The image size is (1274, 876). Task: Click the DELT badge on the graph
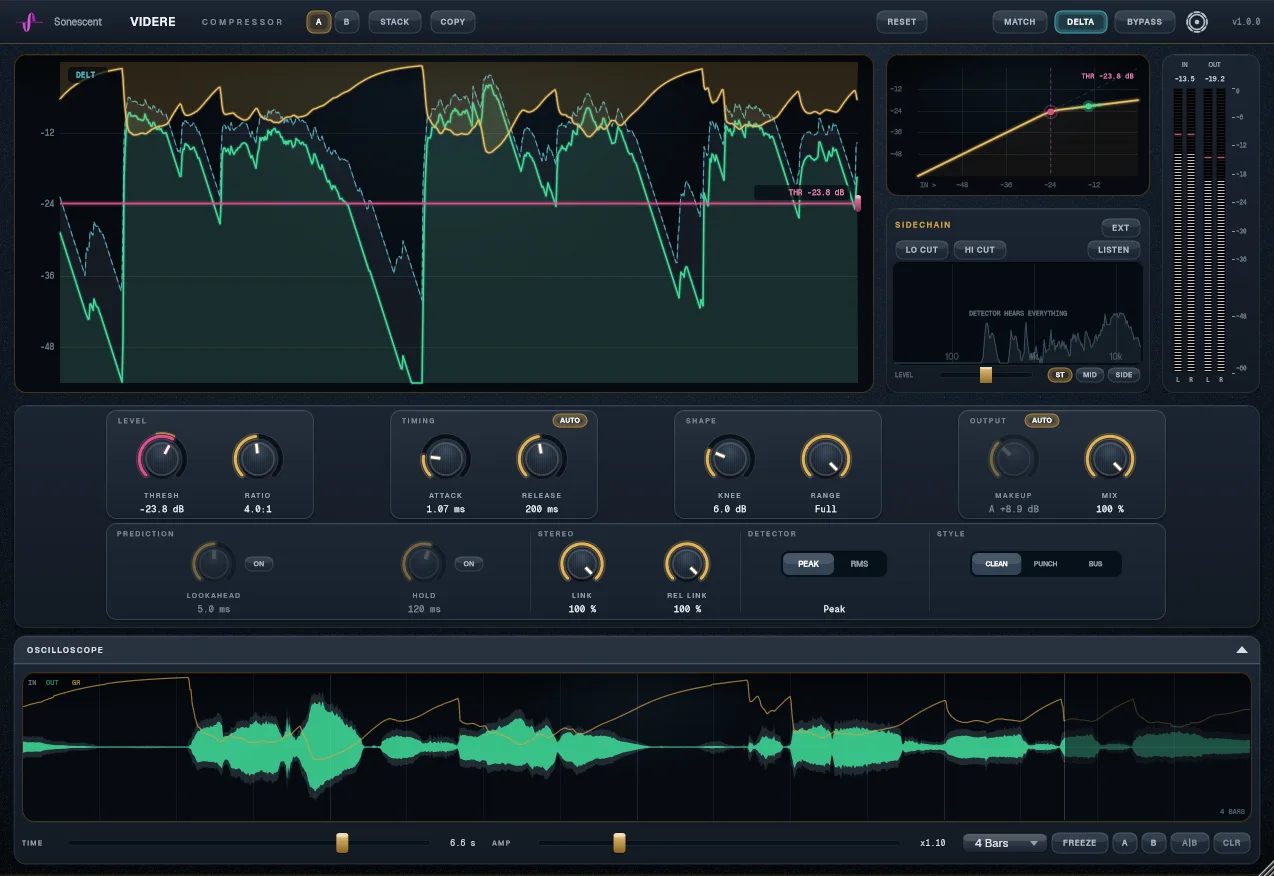85,75
